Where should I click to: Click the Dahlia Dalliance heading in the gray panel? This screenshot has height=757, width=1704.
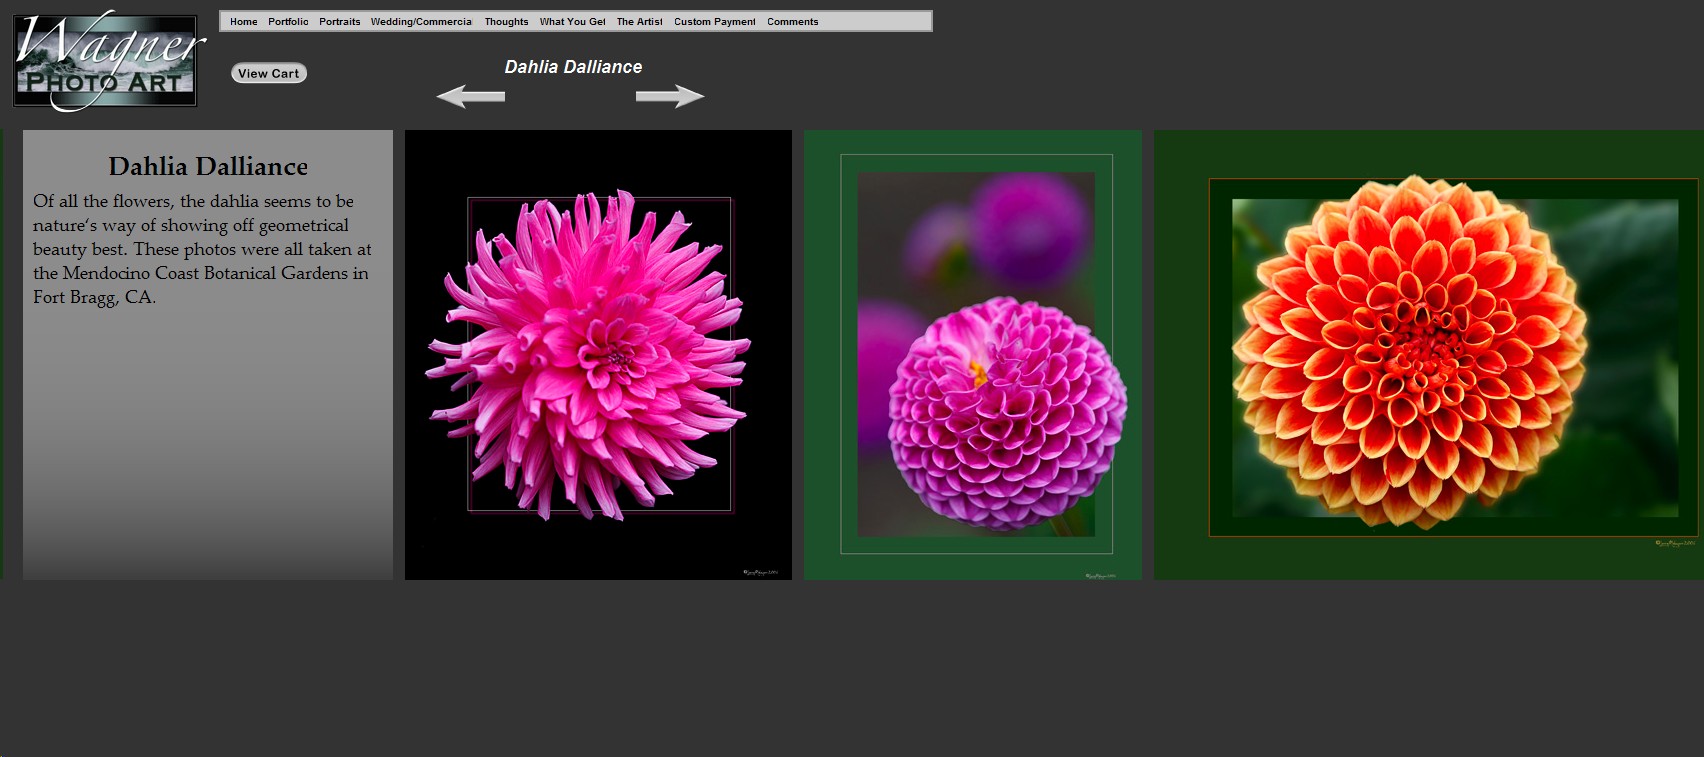click(208, 166)
